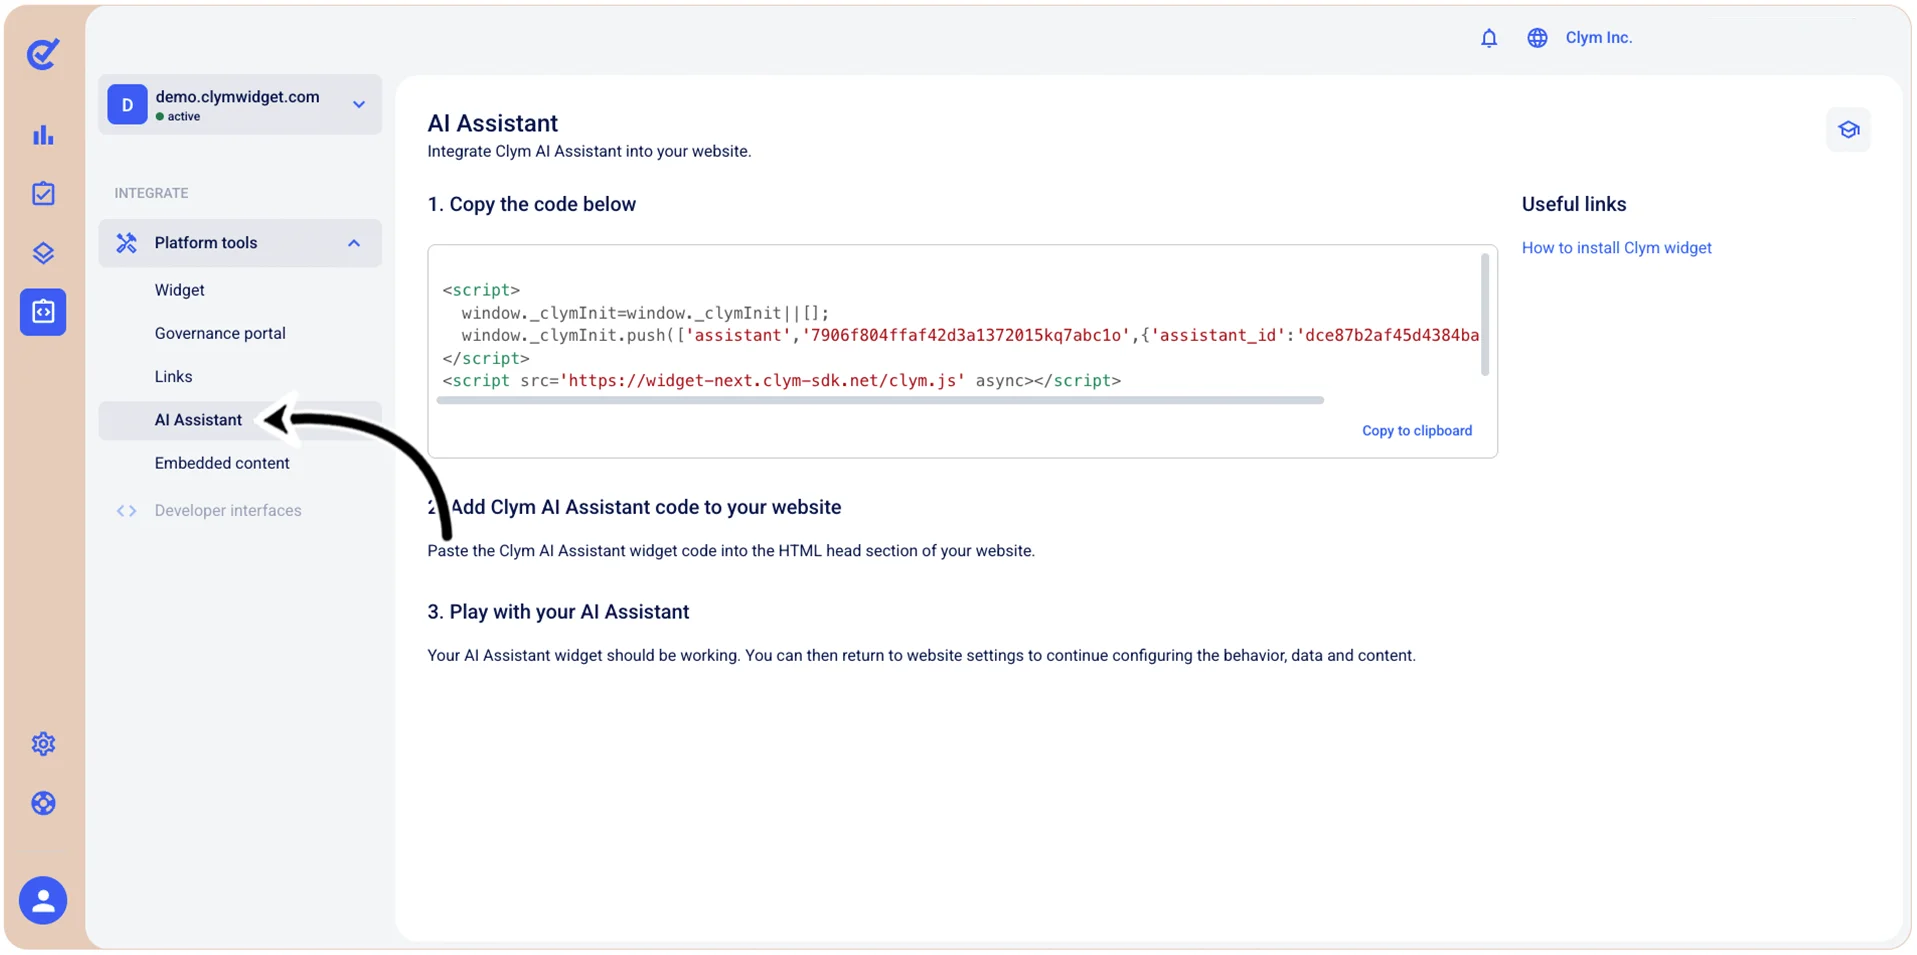The height and width of the screenshot is (955, 1917).
Task: Open How to install Clym widget link
Action: click(1616, 248)
